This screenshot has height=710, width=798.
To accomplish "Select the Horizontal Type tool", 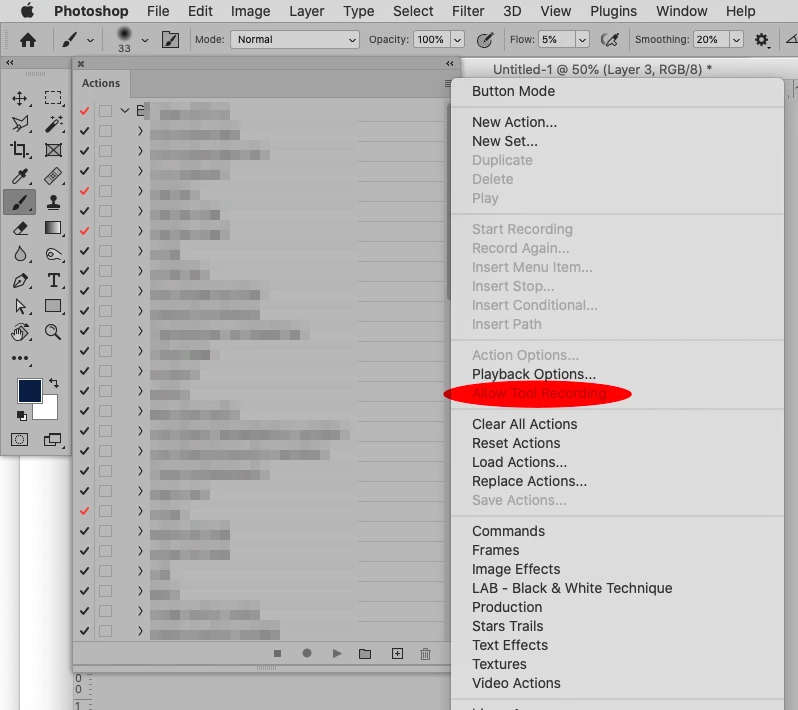I will (53, 280).
